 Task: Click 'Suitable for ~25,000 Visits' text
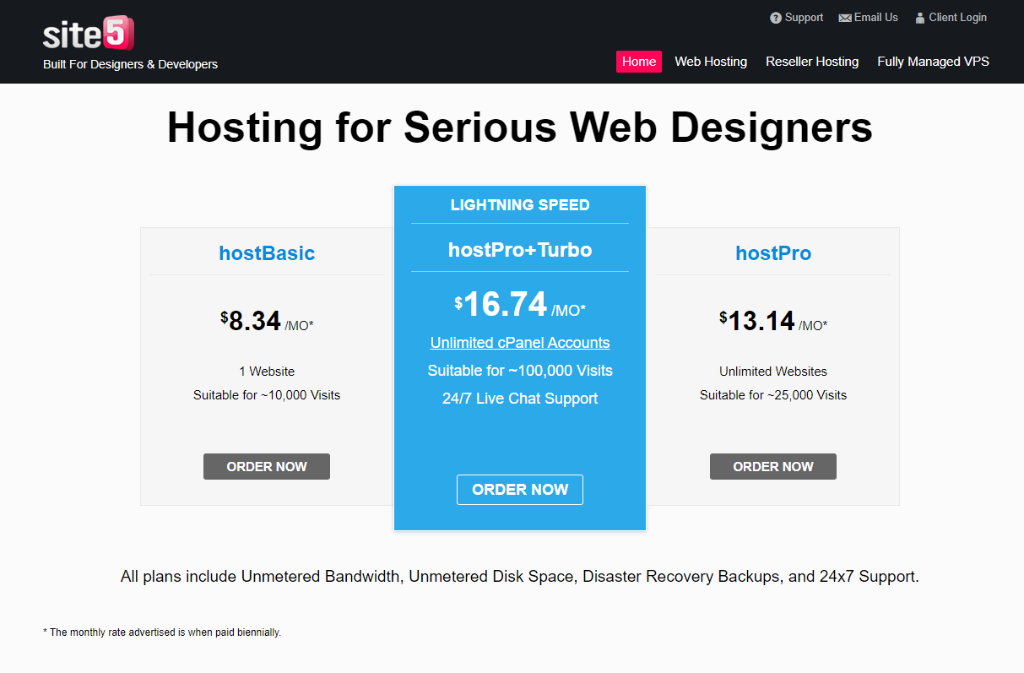(x=773, y=395)
